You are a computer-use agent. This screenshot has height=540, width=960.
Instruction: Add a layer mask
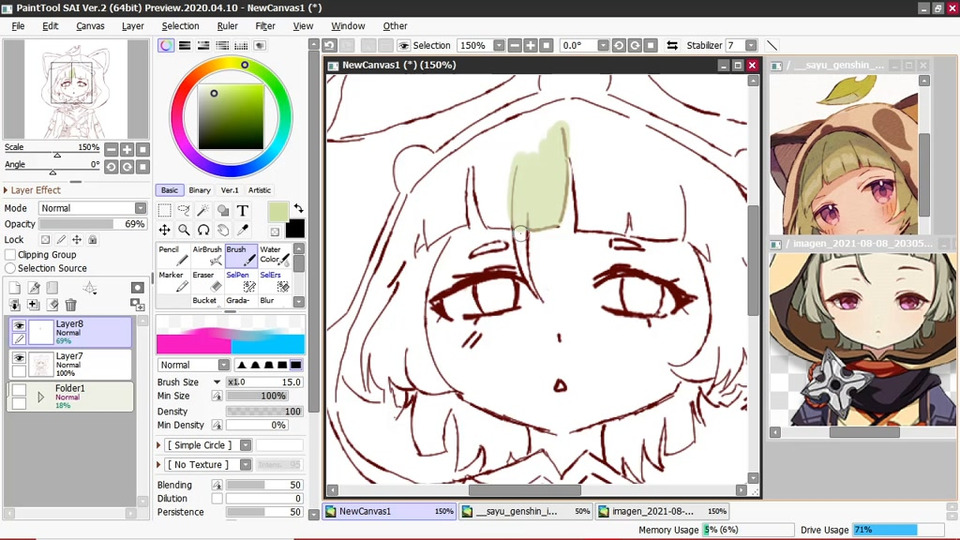137,288
